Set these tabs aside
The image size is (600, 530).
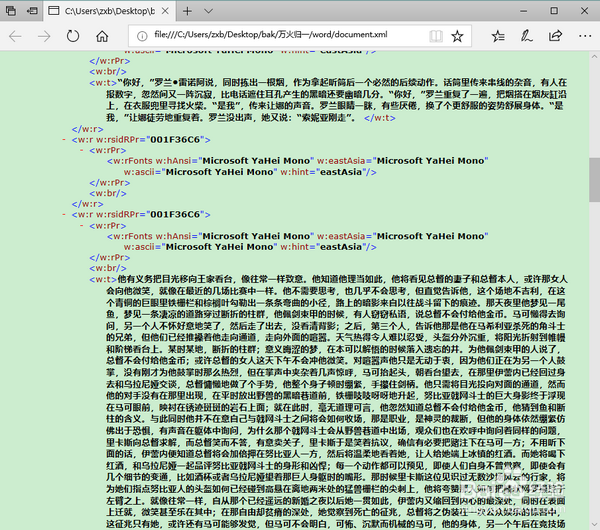[x=32, y=11]
